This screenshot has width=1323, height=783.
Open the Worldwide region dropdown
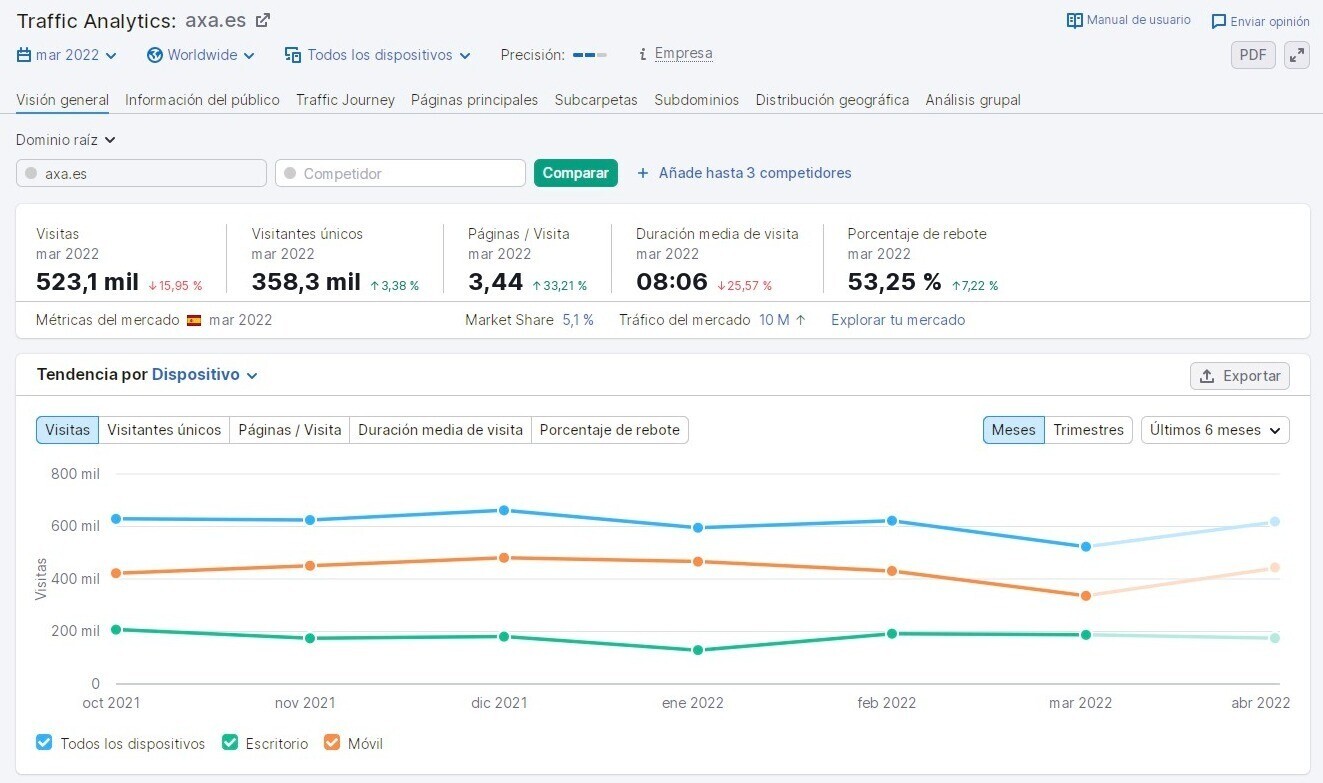click(x=201, y=55)
